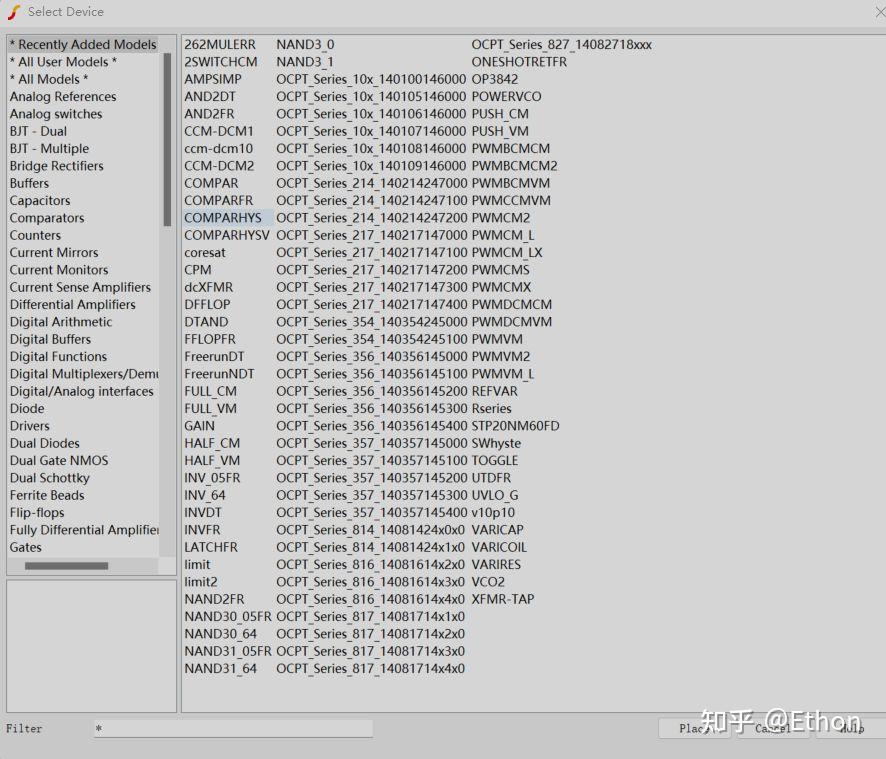Select Current Sense Amplifiers category

80,287
